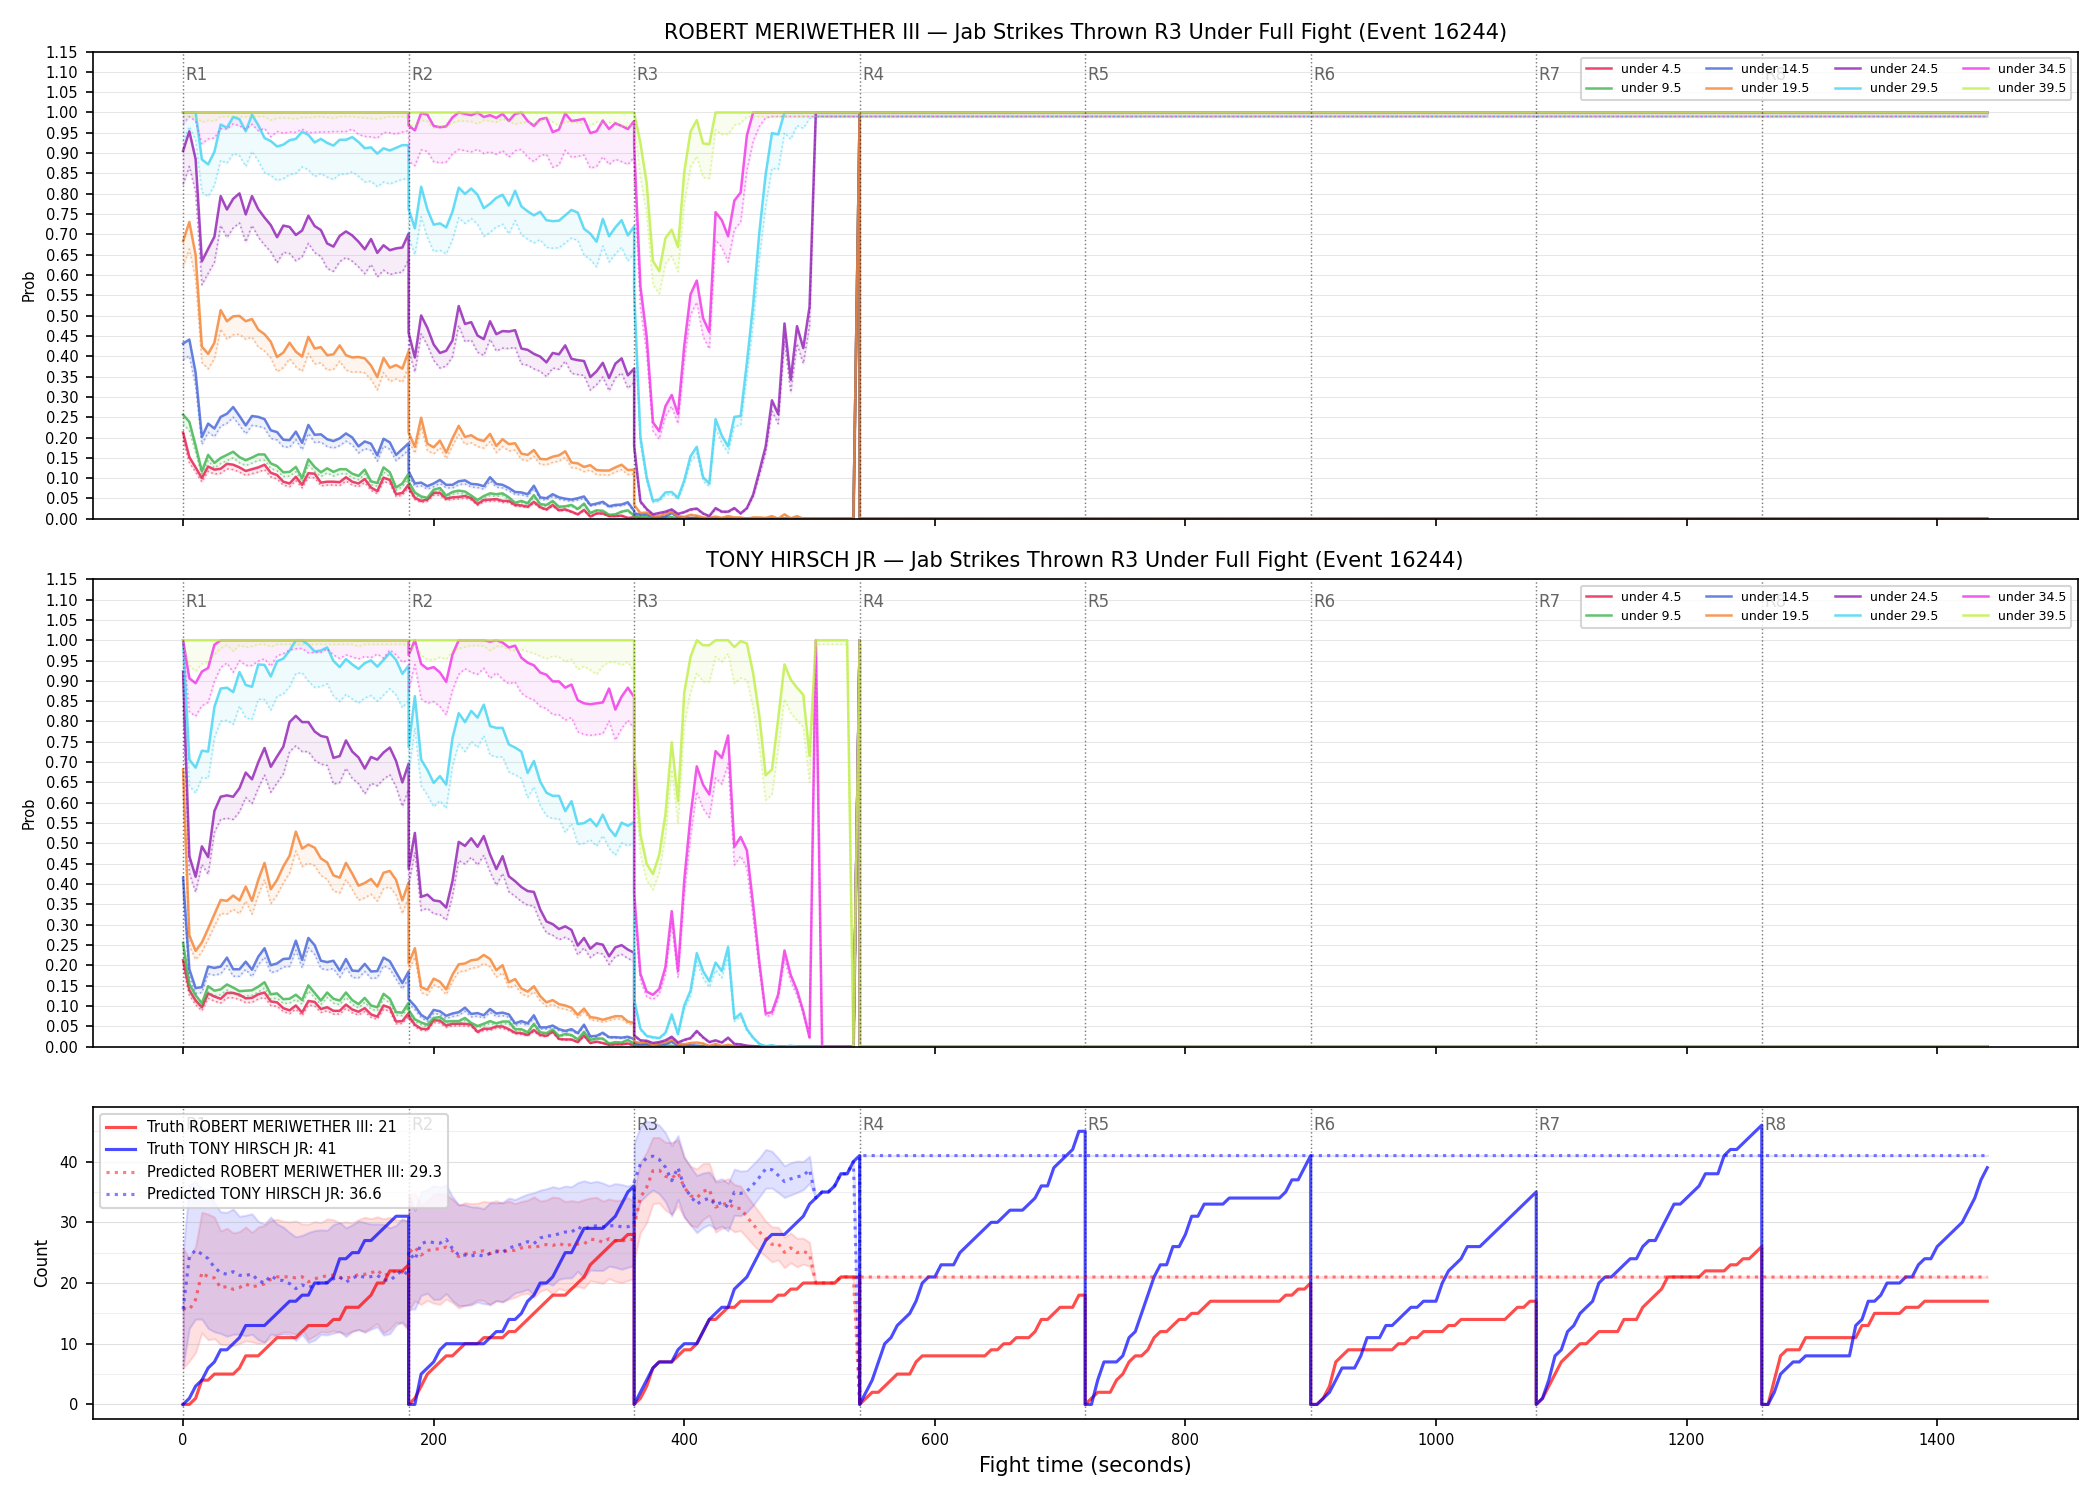Click the 'Count' y-axis label
This screenshot has width=2100, height=1500.
[x=41, y=1263]
